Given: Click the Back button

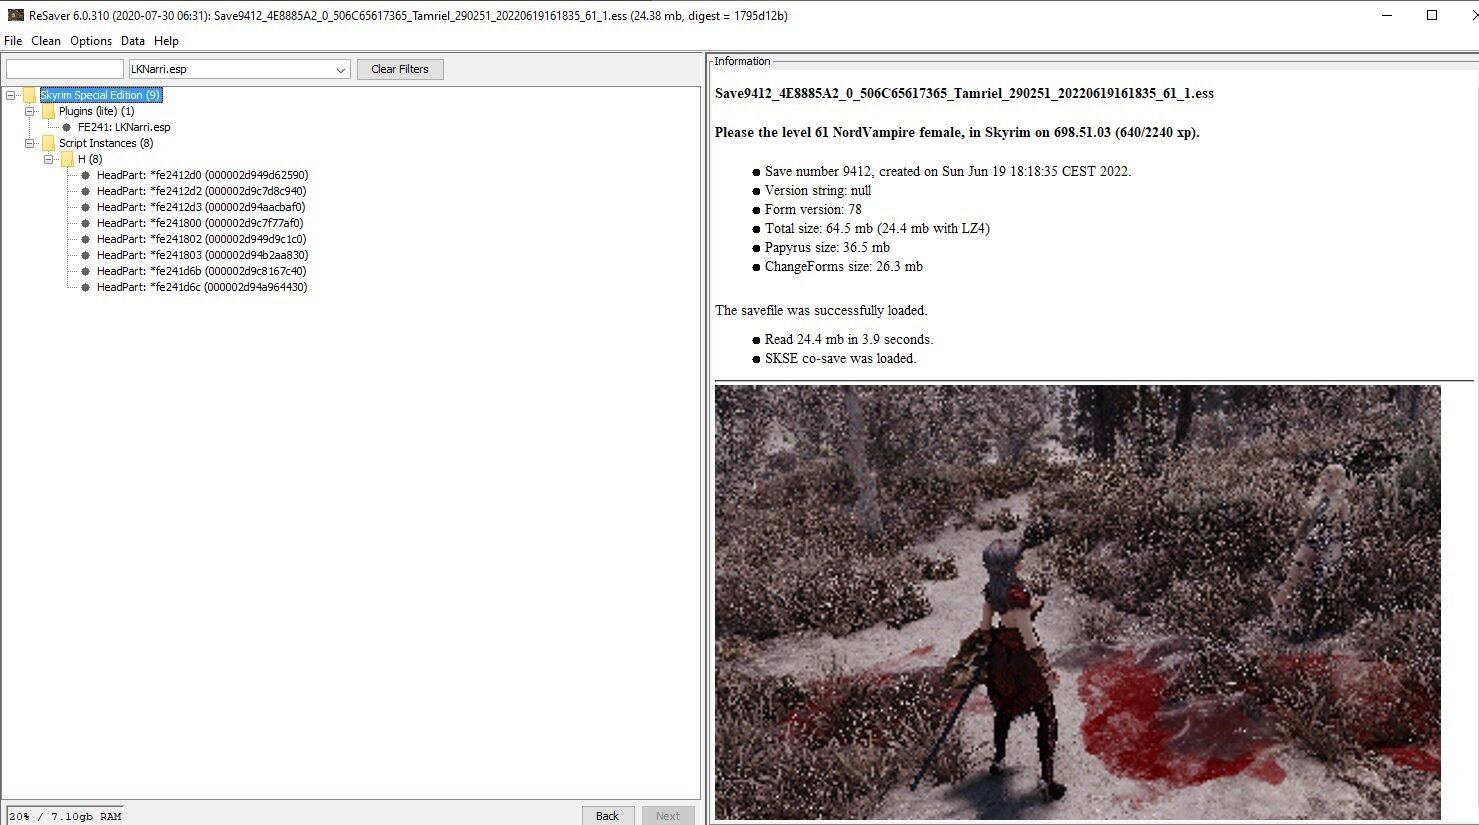Looking at the screenshot, I should click(608, 816).
